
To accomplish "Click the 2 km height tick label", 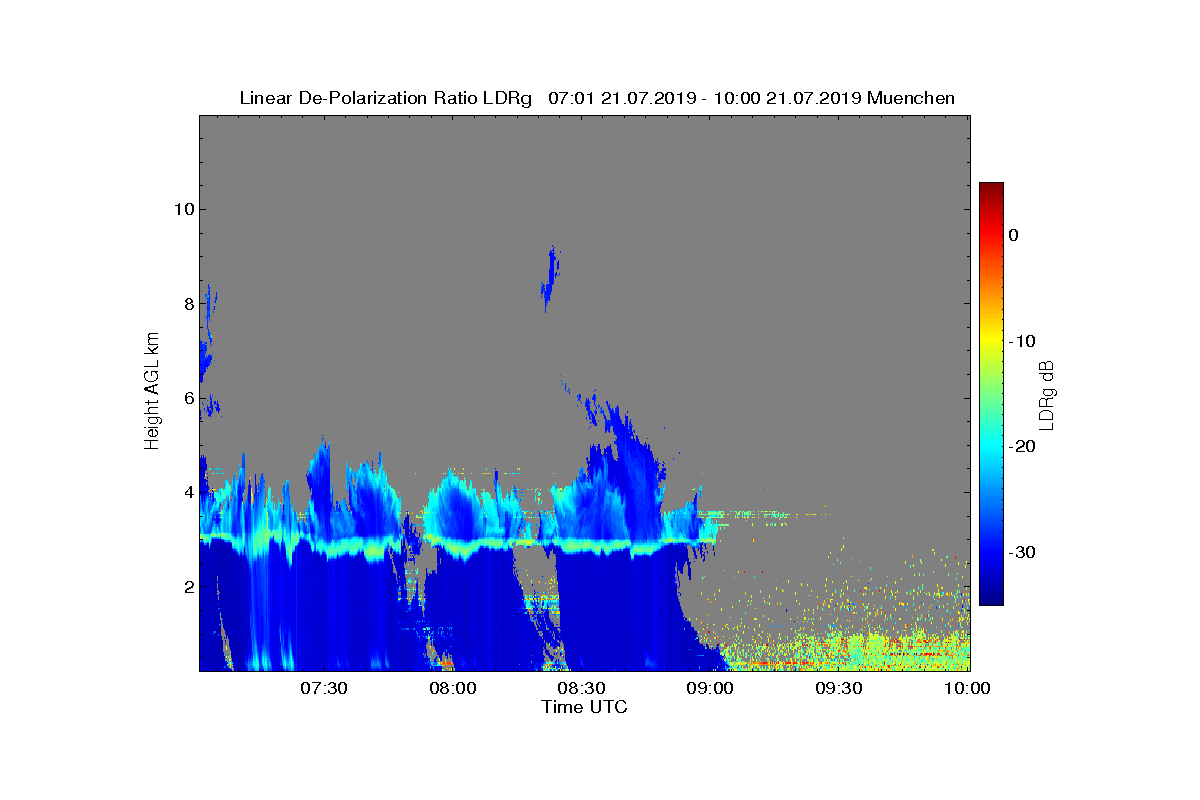I will coord(187,587).
